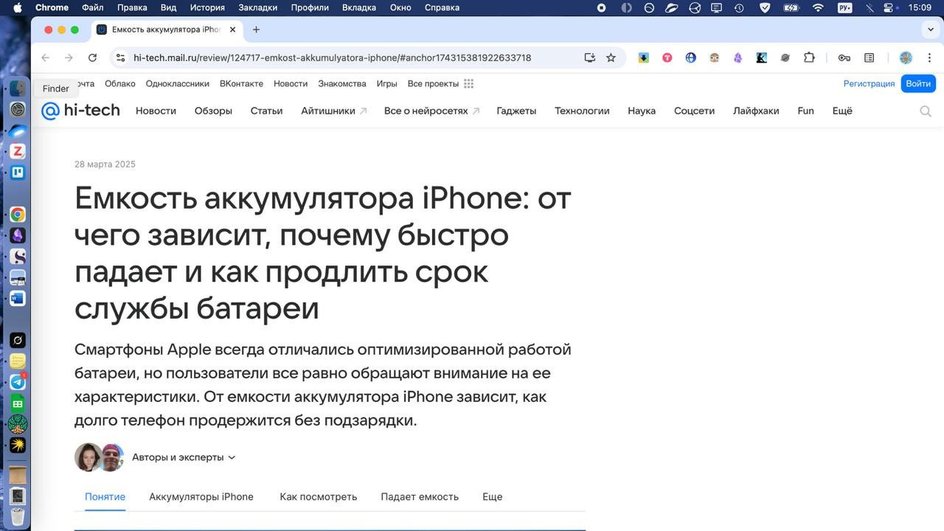The width and height of the screenshot is (944, 531).
Task: Open Chrome's three-dot menu
Action: pyautogui.click(x=929, y=58)
